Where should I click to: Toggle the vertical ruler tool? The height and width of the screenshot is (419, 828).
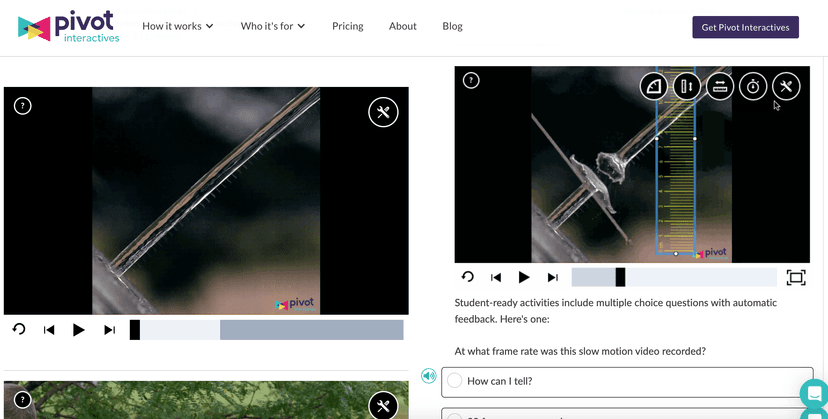point(687,87)
